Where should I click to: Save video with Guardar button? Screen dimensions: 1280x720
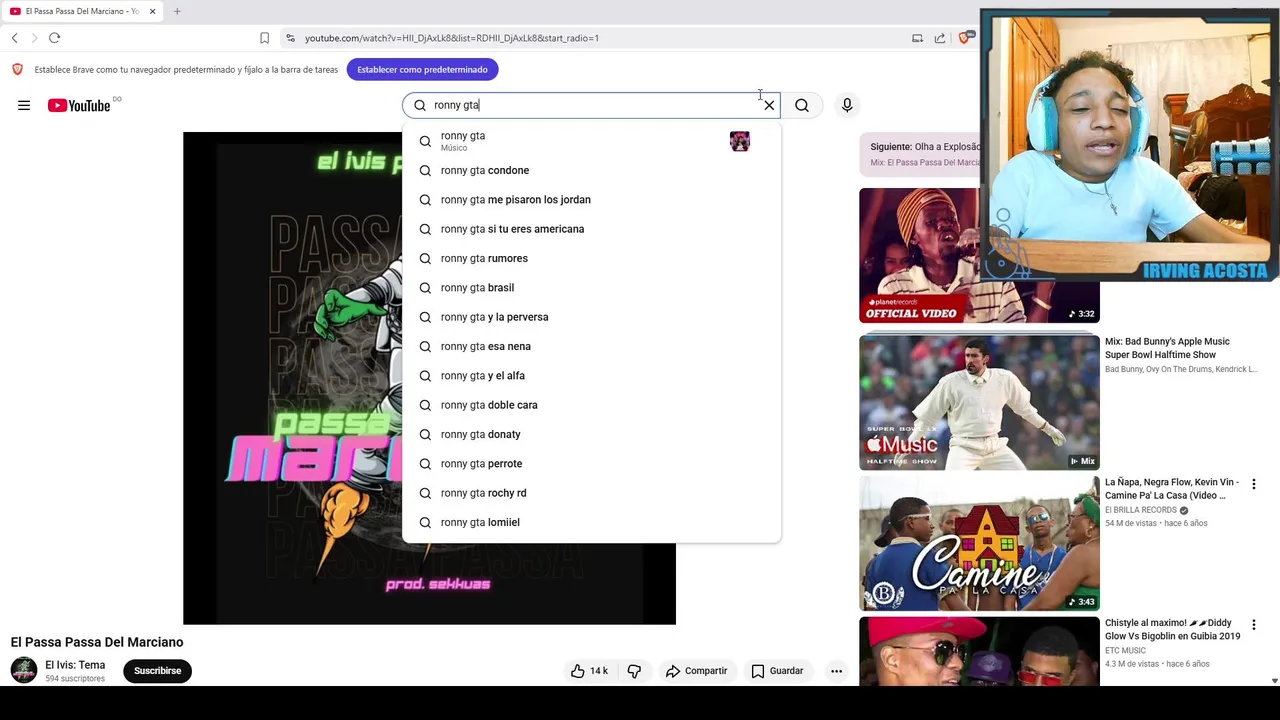tap(777, 671)
